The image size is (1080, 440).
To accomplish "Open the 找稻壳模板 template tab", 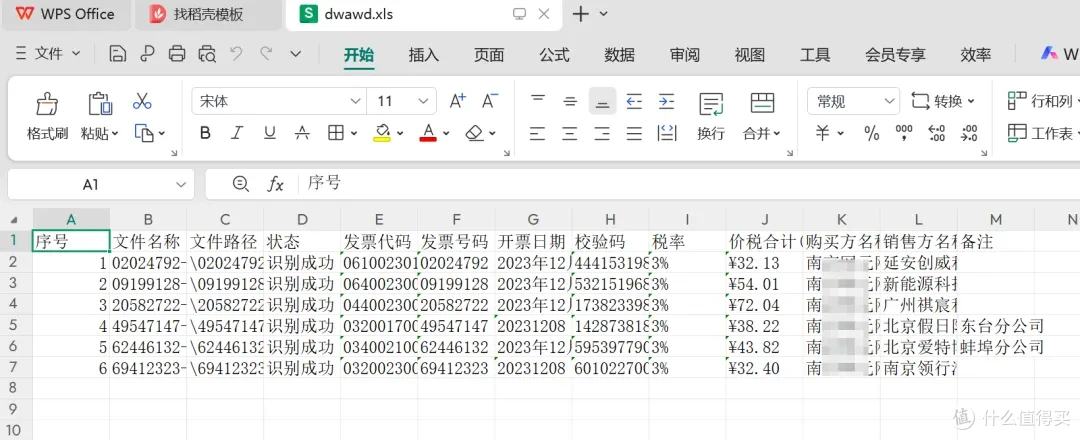I will [207, 14].
